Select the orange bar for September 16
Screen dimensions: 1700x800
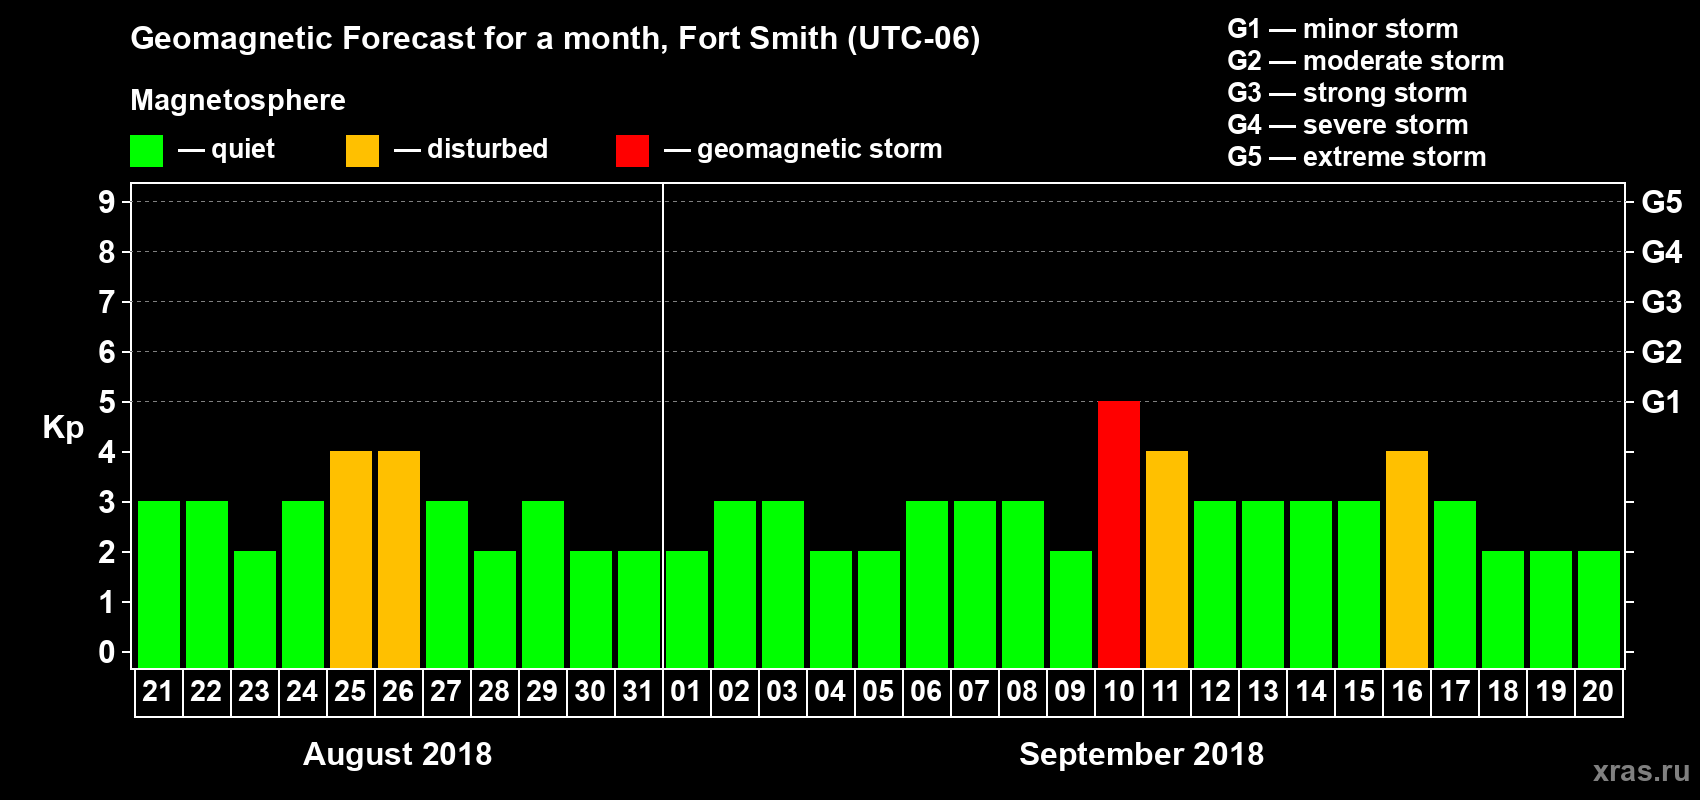pos(1407,559)
